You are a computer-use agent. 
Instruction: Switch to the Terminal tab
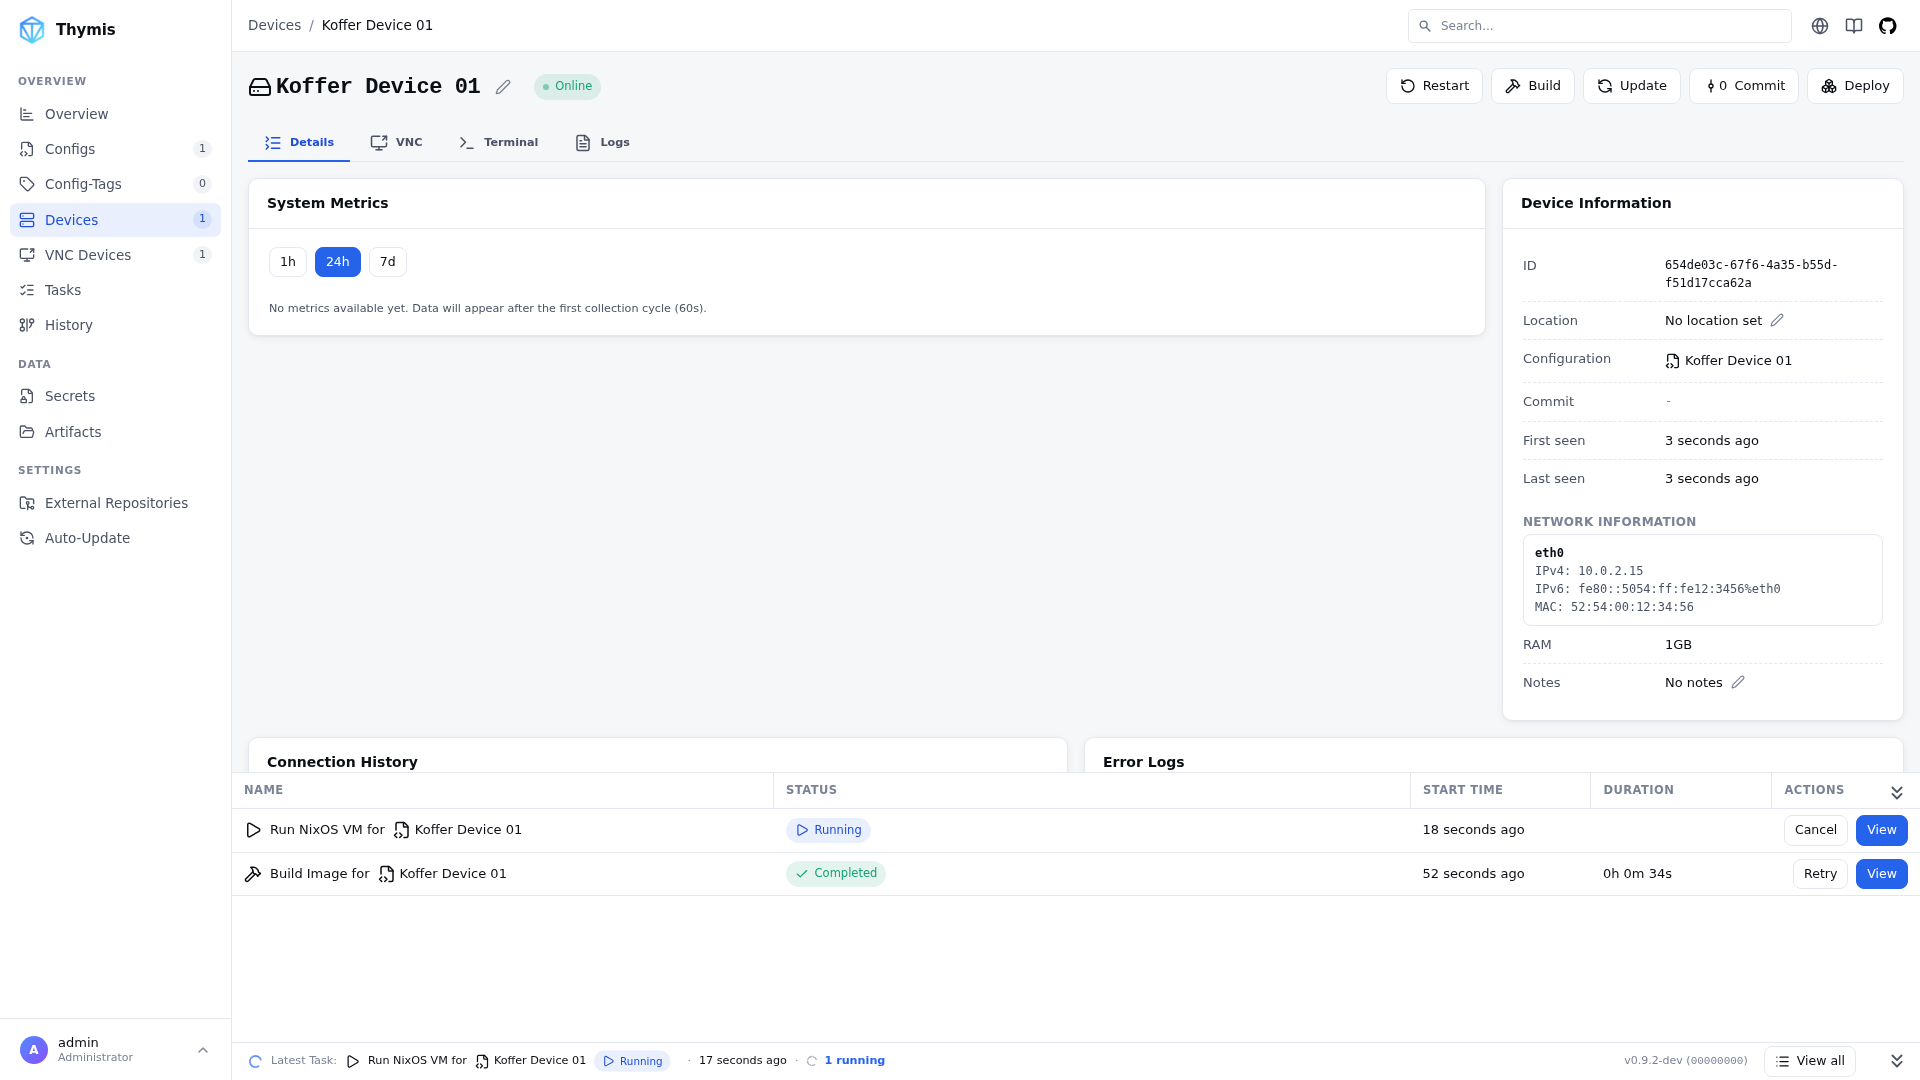(498, 143)
